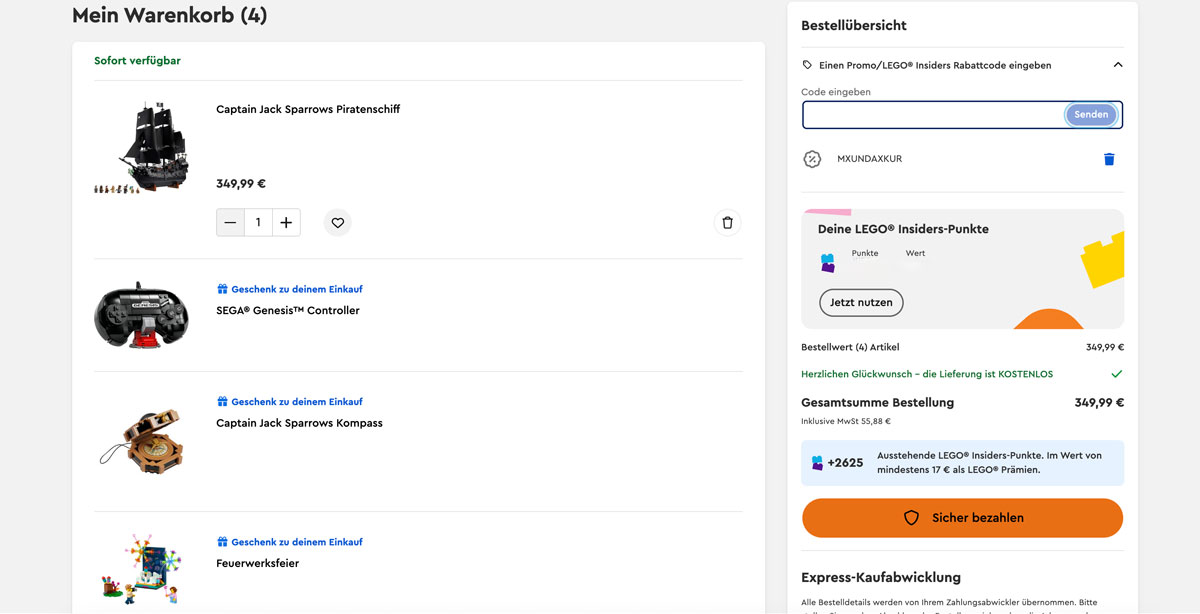The height and width of the screenshot is (614, 1200).
Task: Collapse the promo code section chevron
Action: click(1117, 65)
